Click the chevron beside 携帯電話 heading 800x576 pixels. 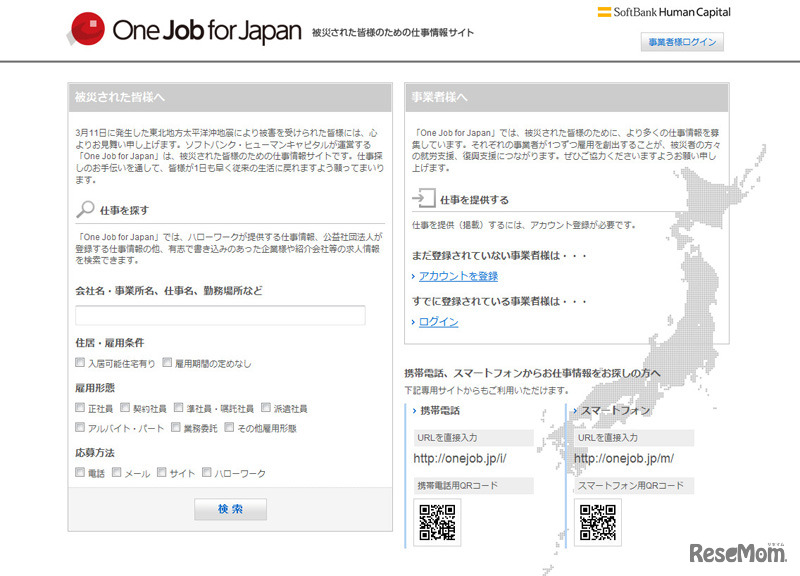tap(414, 409)
